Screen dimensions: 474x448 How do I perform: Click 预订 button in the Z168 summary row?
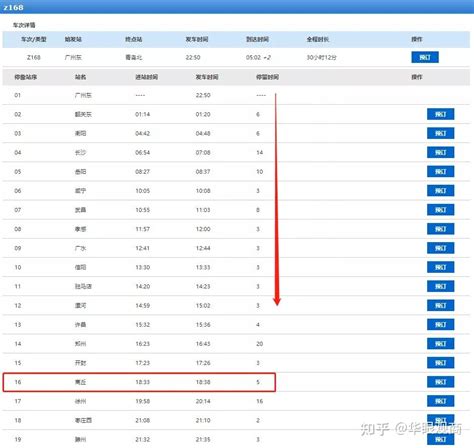coord(425,57)
